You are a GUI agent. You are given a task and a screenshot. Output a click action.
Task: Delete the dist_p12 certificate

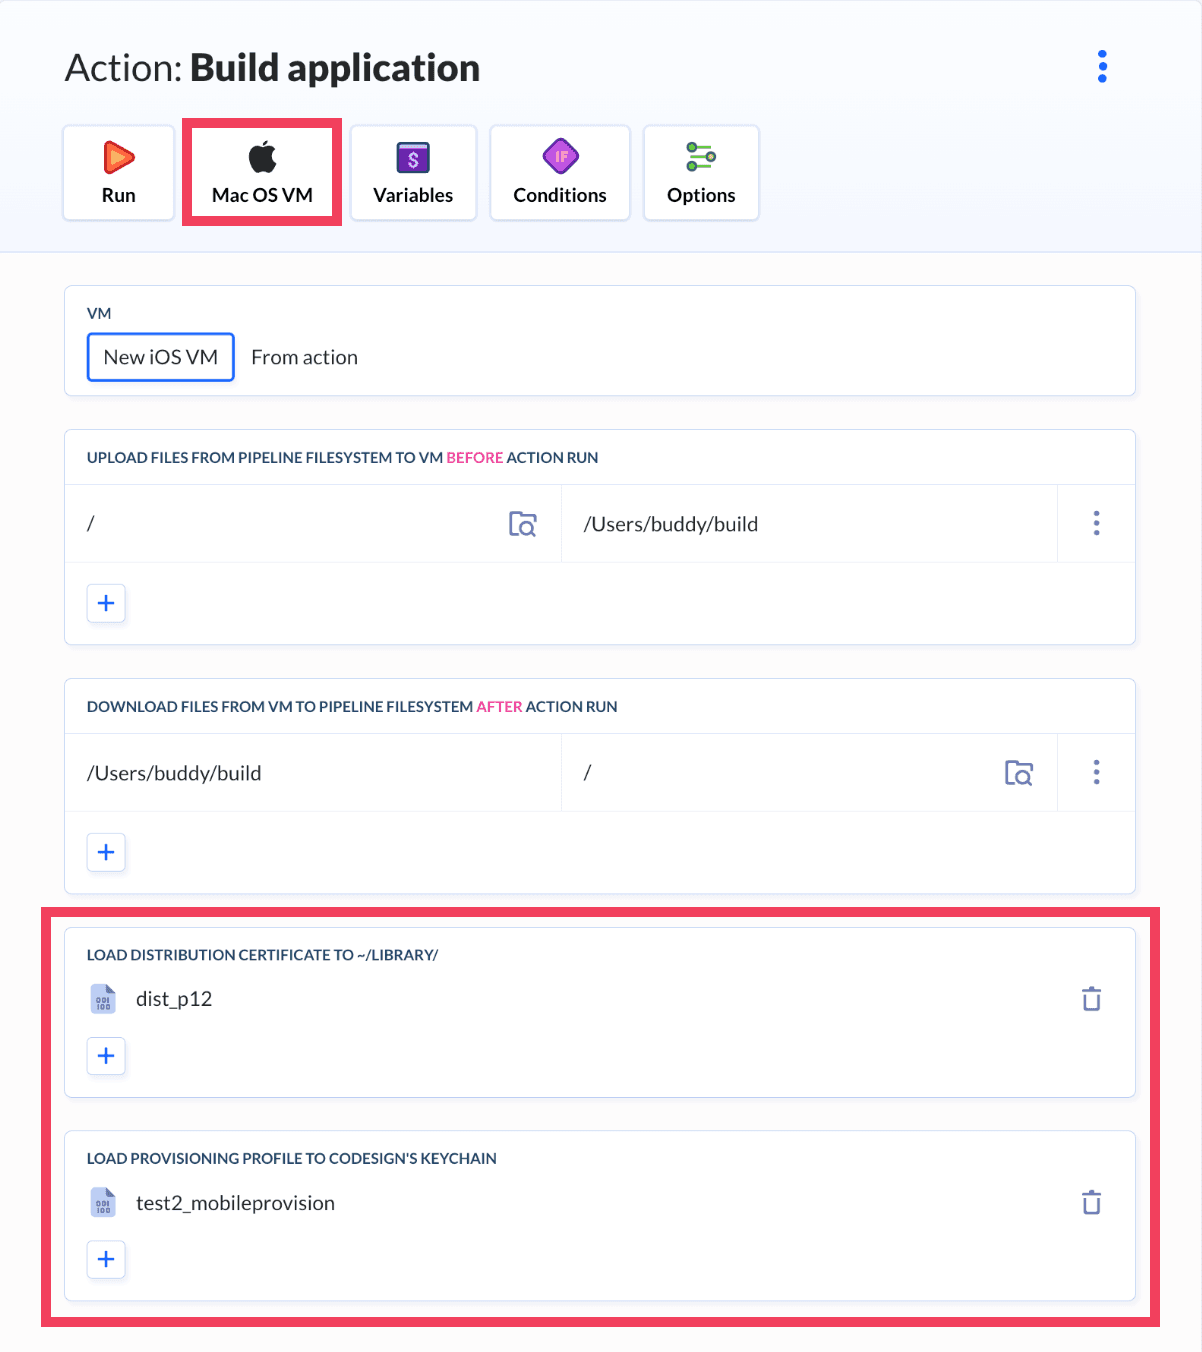click(x=1091, y=999)
